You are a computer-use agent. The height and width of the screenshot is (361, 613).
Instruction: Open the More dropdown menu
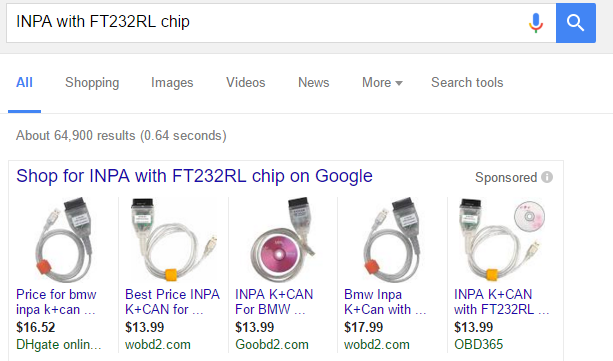click(382, 83)
